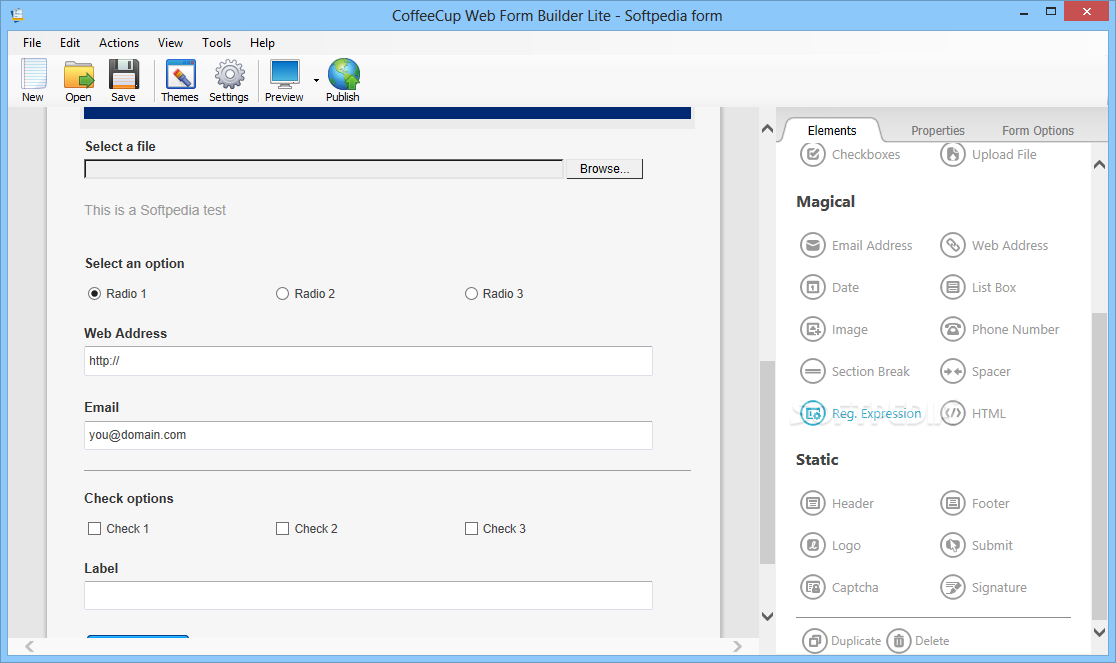Add a Submit button element

point(976,546)
